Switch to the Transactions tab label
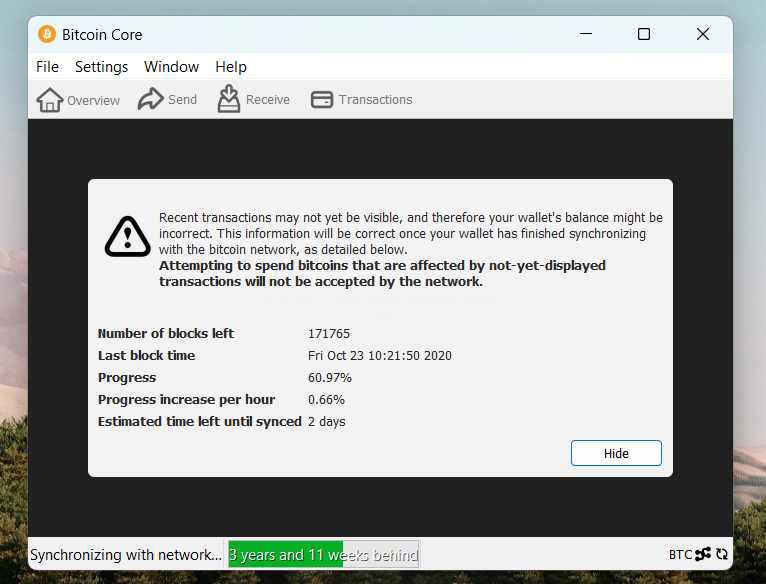 pyautogui.click(x=376, y=100)
